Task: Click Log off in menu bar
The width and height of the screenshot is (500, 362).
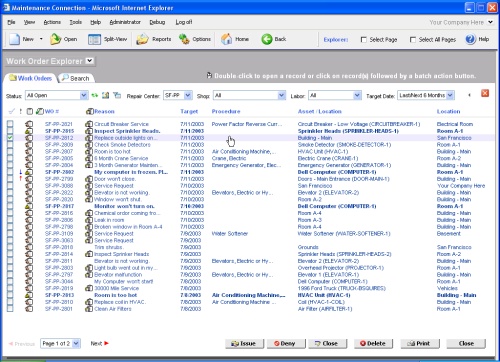Action: [184, 22]
